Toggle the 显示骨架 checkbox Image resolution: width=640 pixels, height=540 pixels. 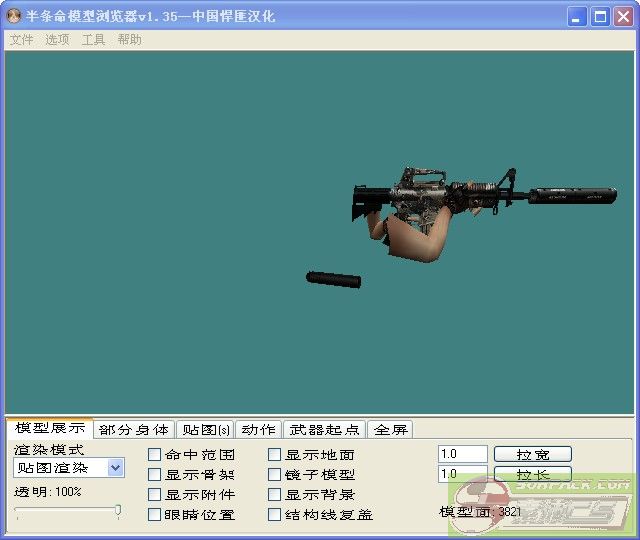pyautogui.click(x=155, y=475)
